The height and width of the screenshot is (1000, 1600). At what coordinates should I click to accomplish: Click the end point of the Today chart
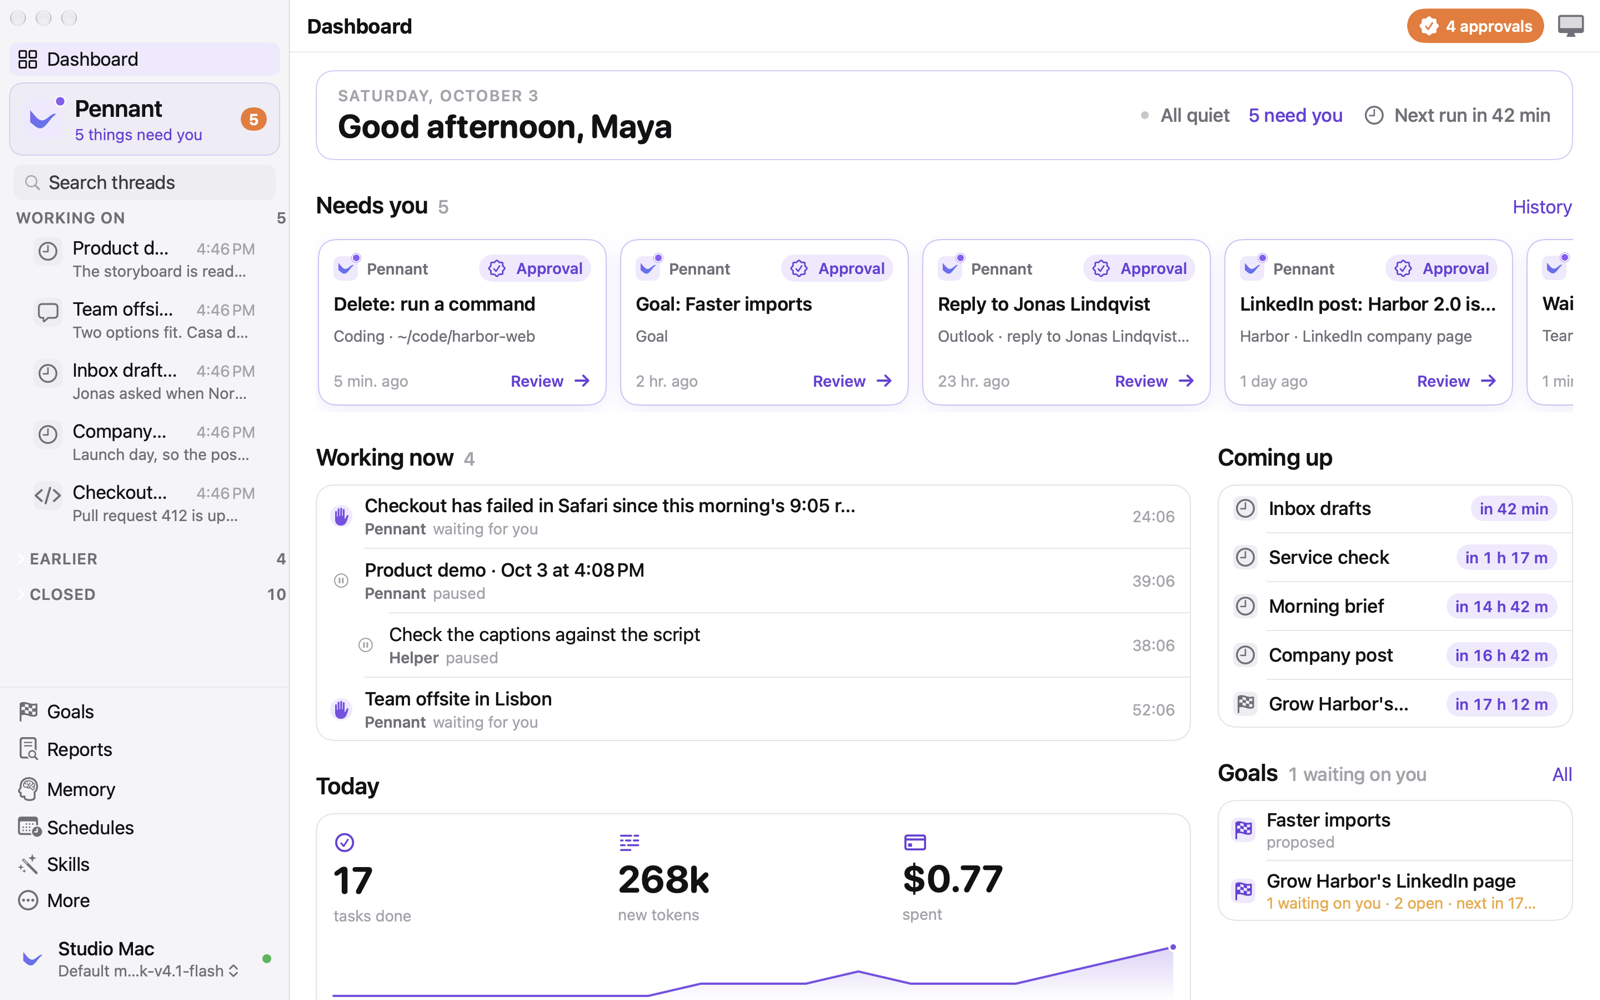[1173, 947]
